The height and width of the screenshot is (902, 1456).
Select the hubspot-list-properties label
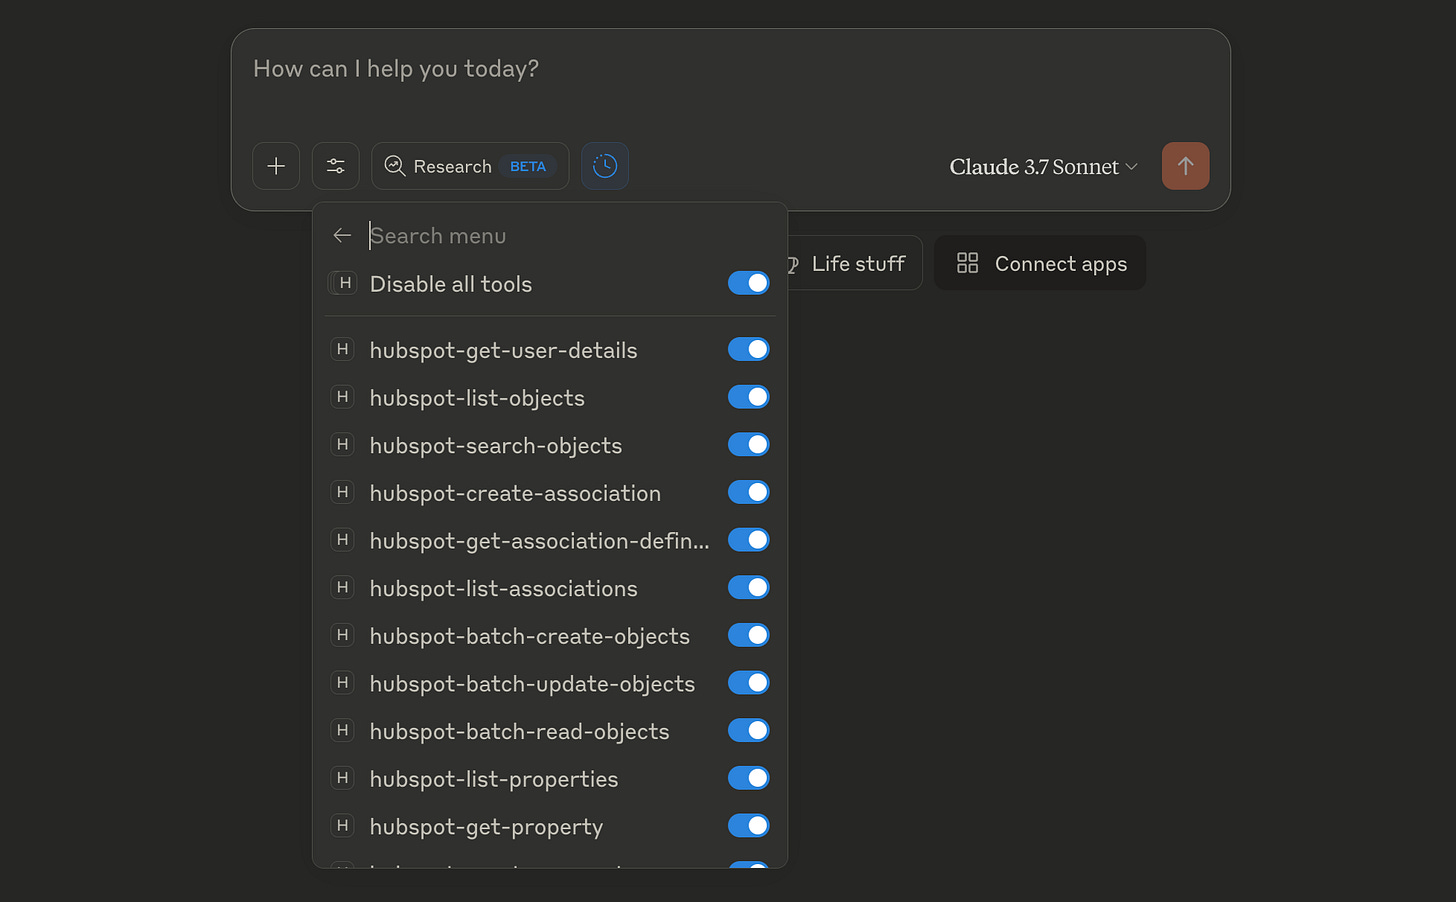(494, 779)
